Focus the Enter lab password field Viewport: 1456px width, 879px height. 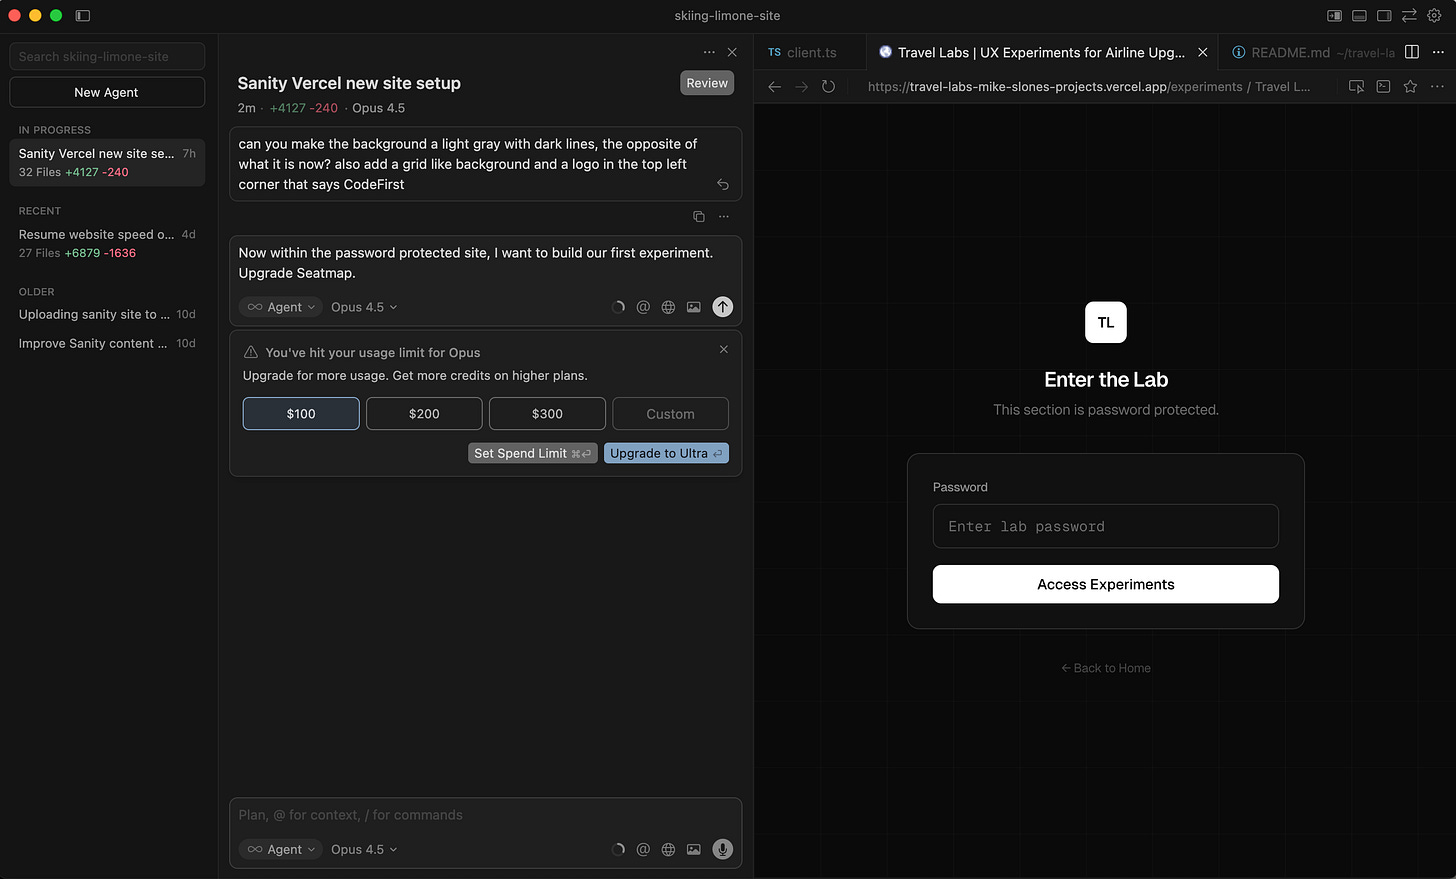point(1106,526)
